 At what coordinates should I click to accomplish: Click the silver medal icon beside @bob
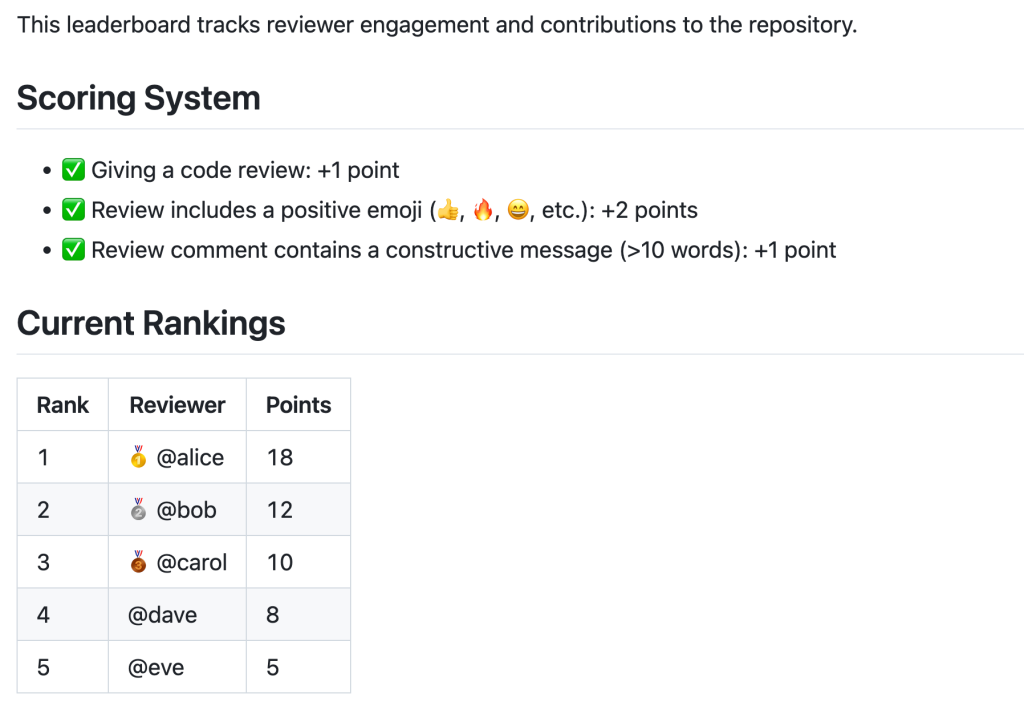coord(139,510)
